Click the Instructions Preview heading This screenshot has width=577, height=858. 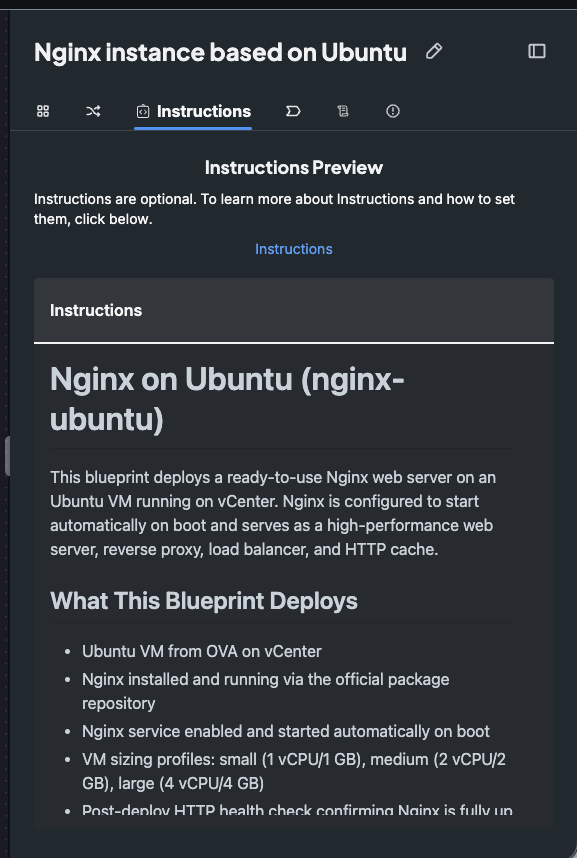(293, 167)
